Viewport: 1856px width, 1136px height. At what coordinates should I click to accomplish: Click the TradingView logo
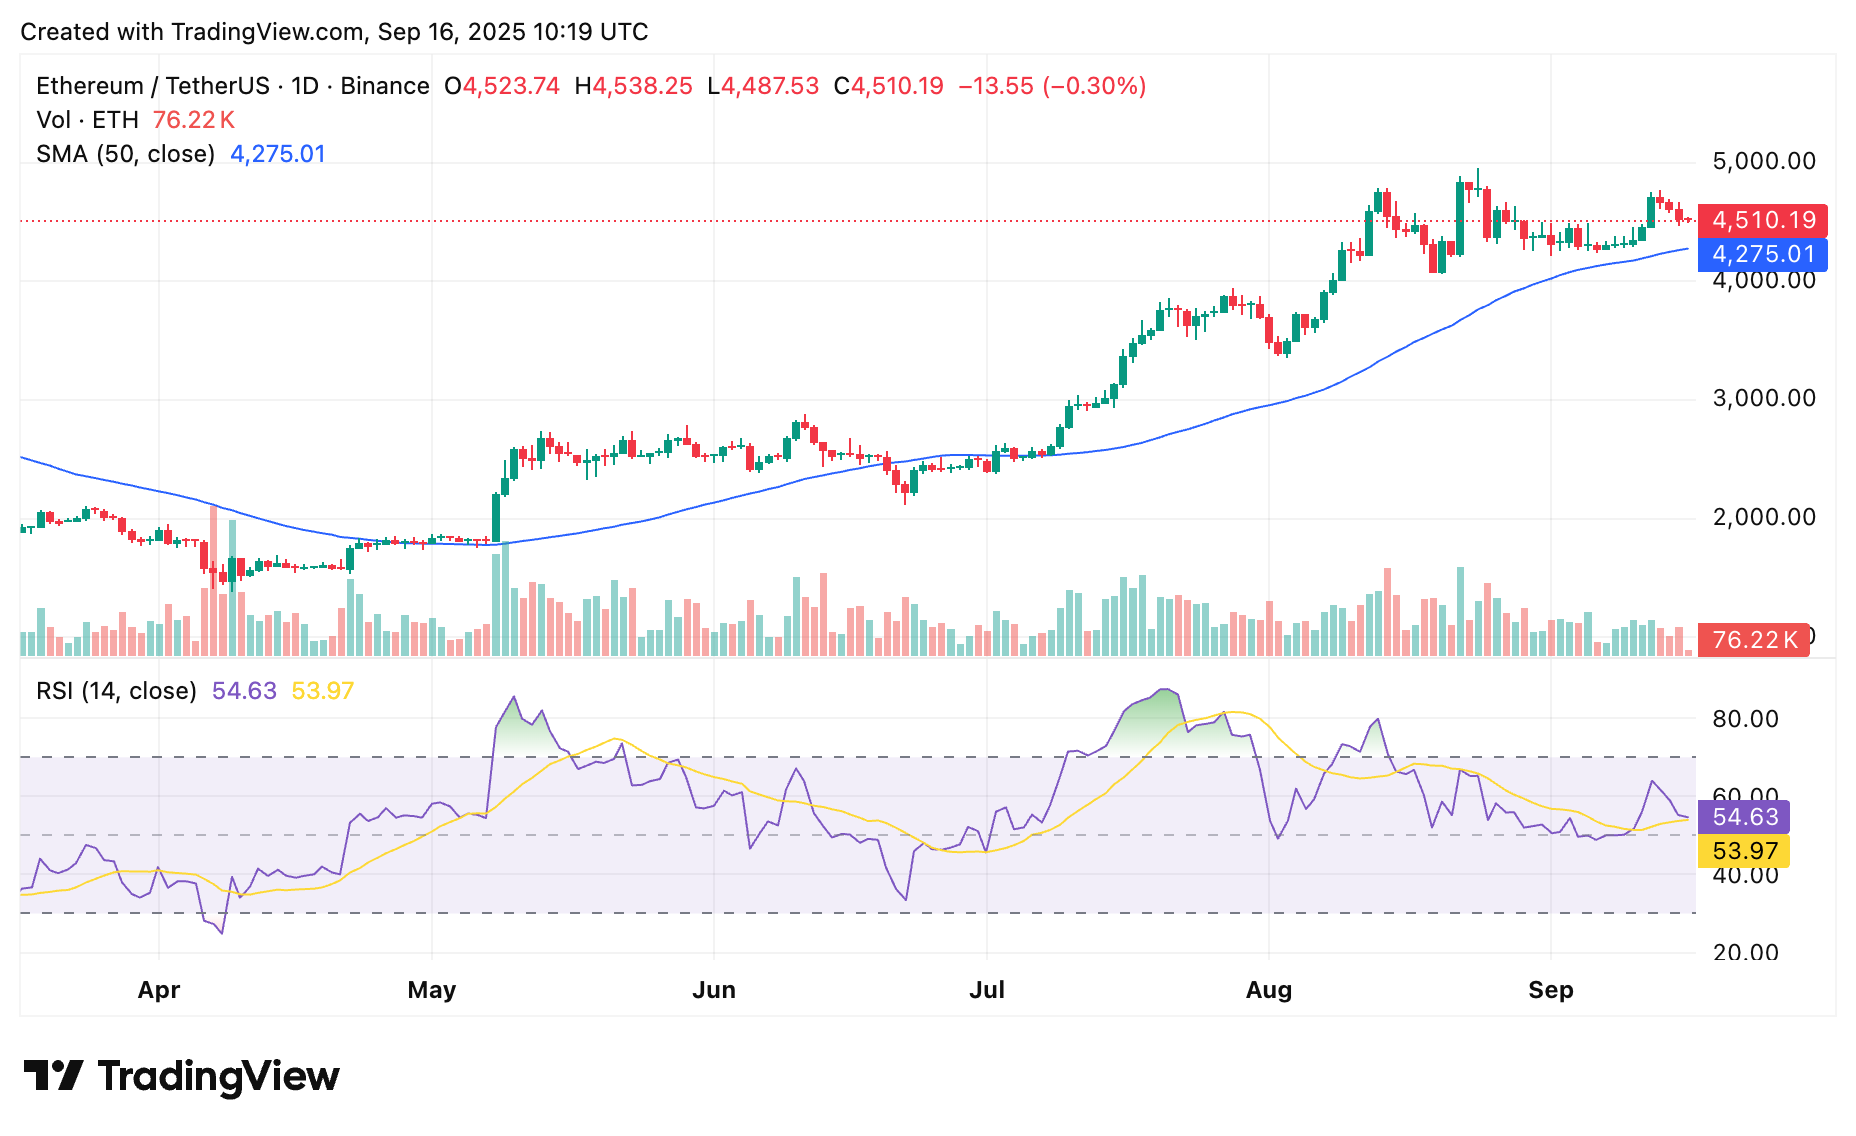pos(180,1075)
